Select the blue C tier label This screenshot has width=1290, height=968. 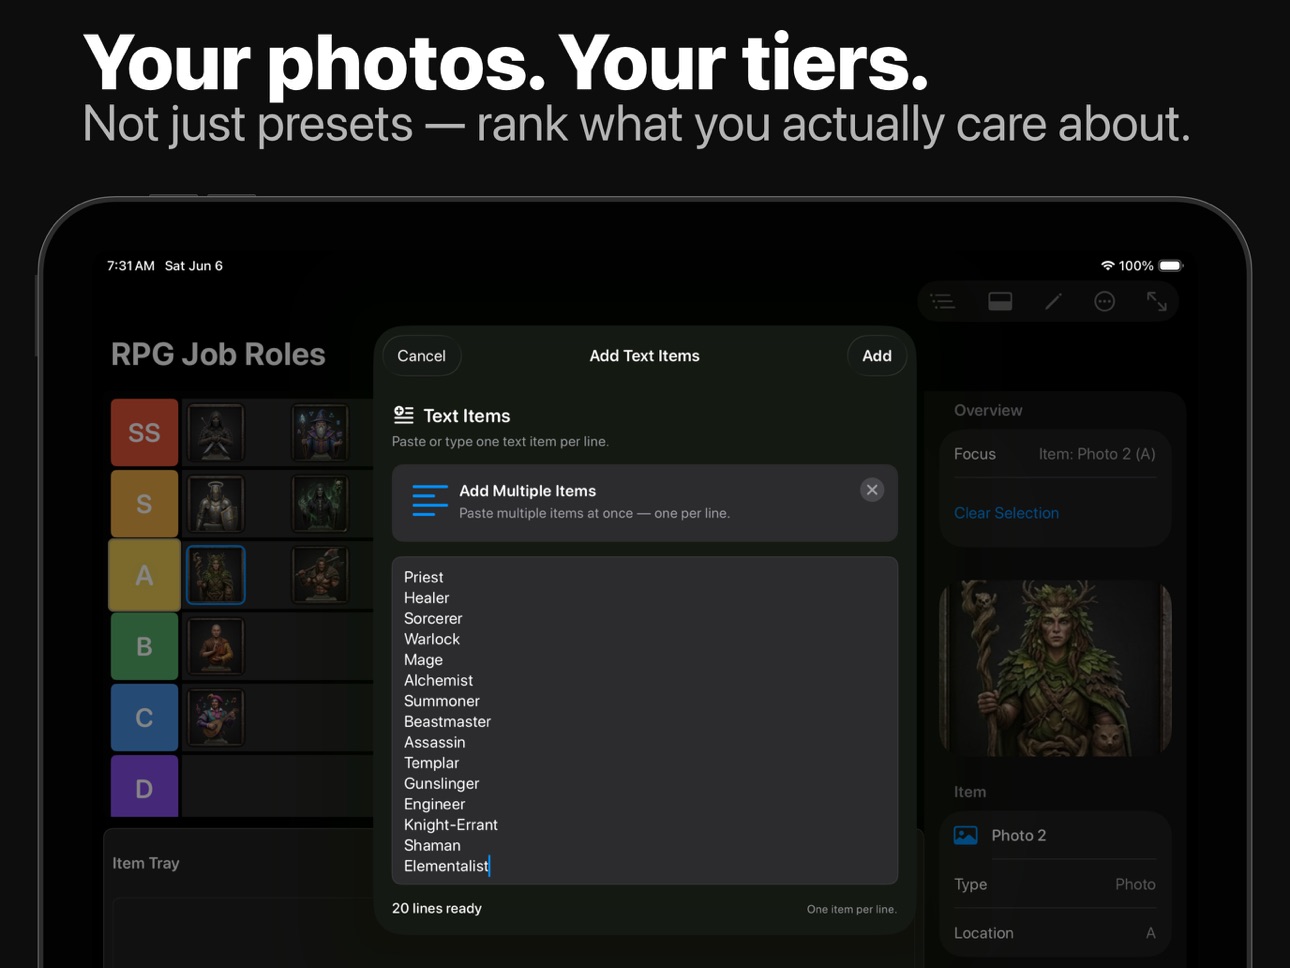(144, 717)
